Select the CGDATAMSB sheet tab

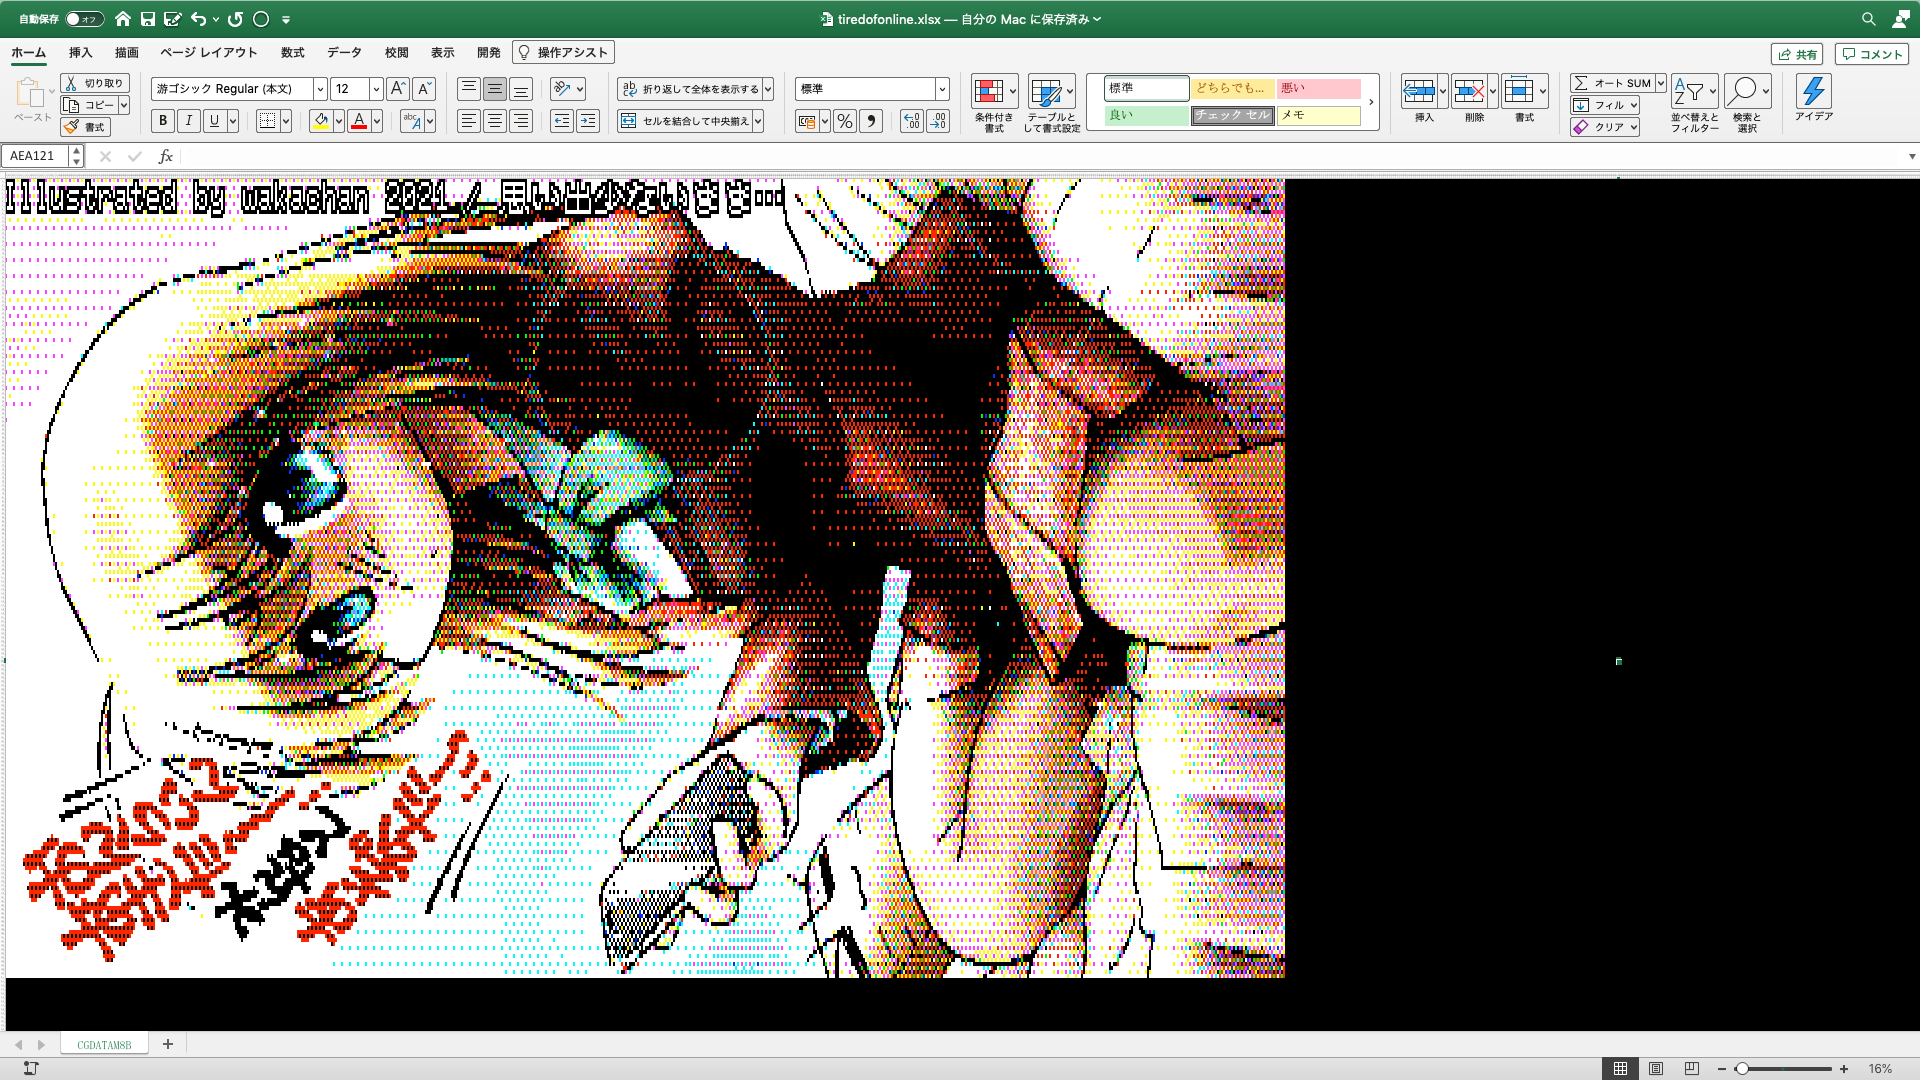104,1044
